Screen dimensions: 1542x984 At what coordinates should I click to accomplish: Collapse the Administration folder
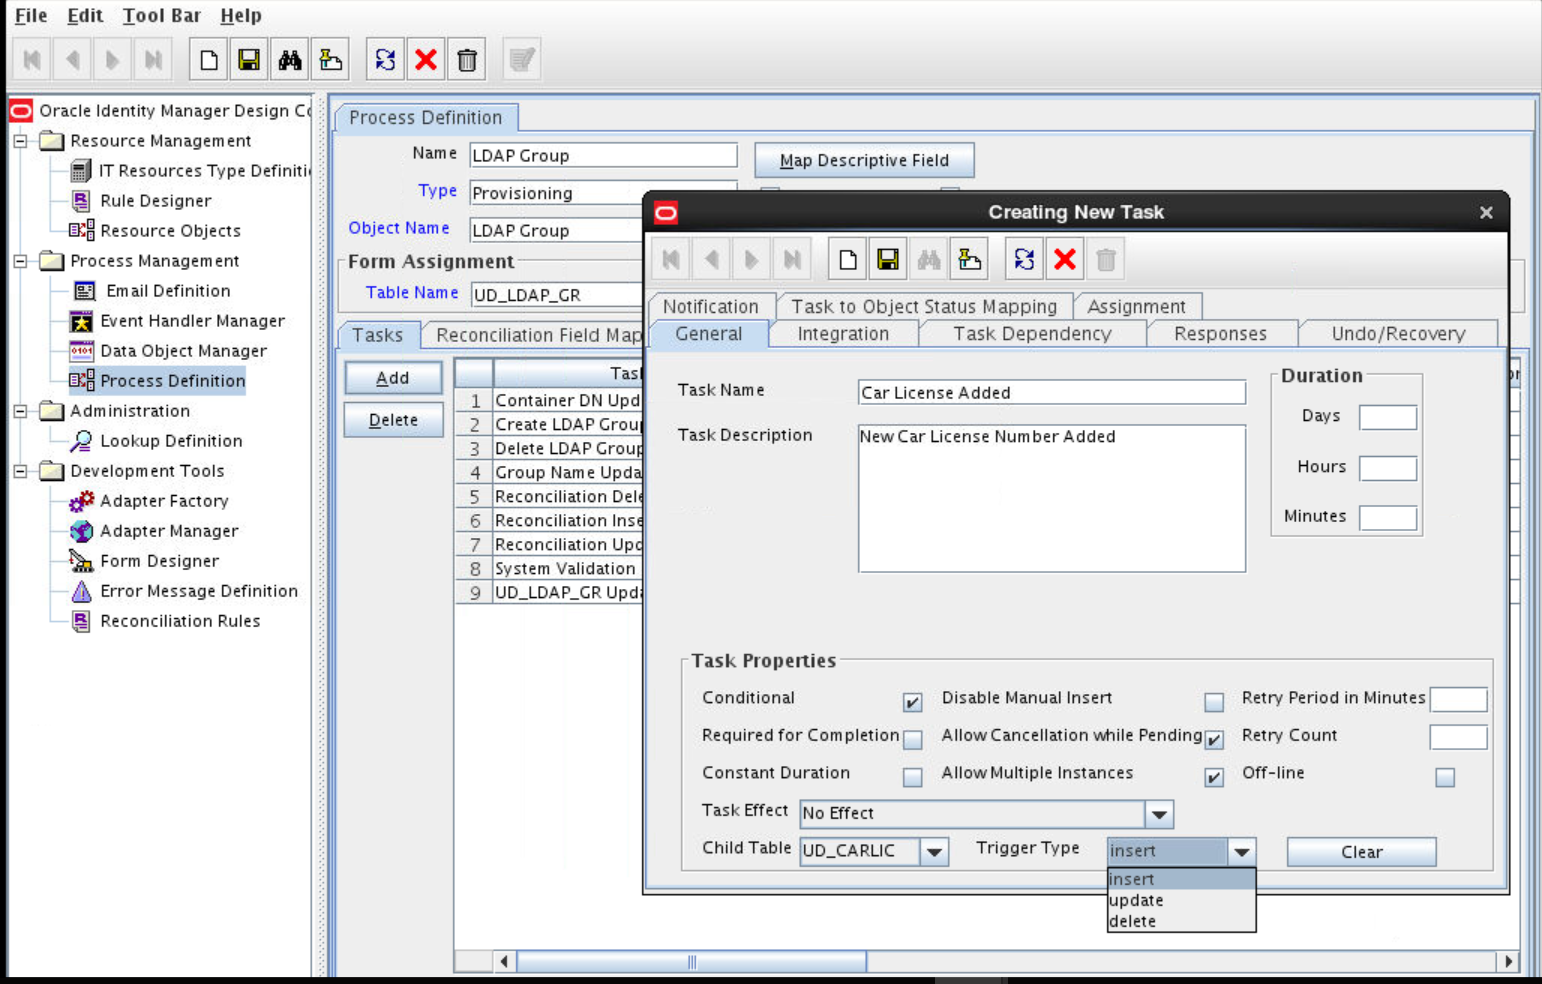[x=20, y=411]
